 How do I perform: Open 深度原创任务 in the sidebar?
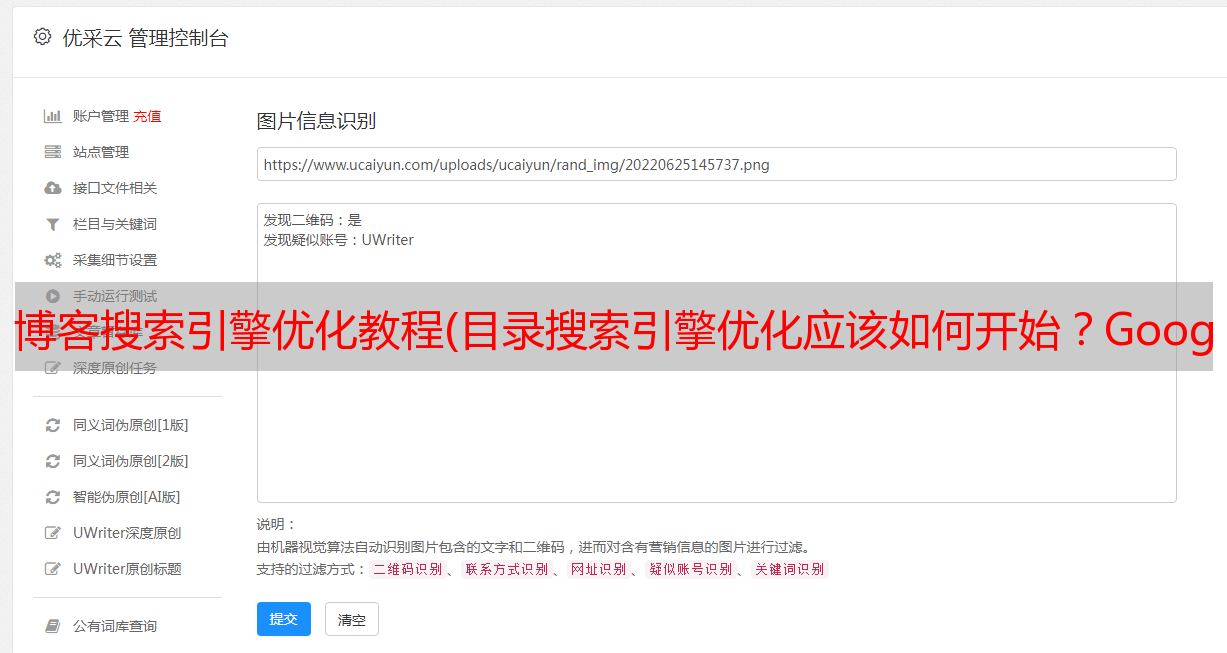tap(115, 368)
